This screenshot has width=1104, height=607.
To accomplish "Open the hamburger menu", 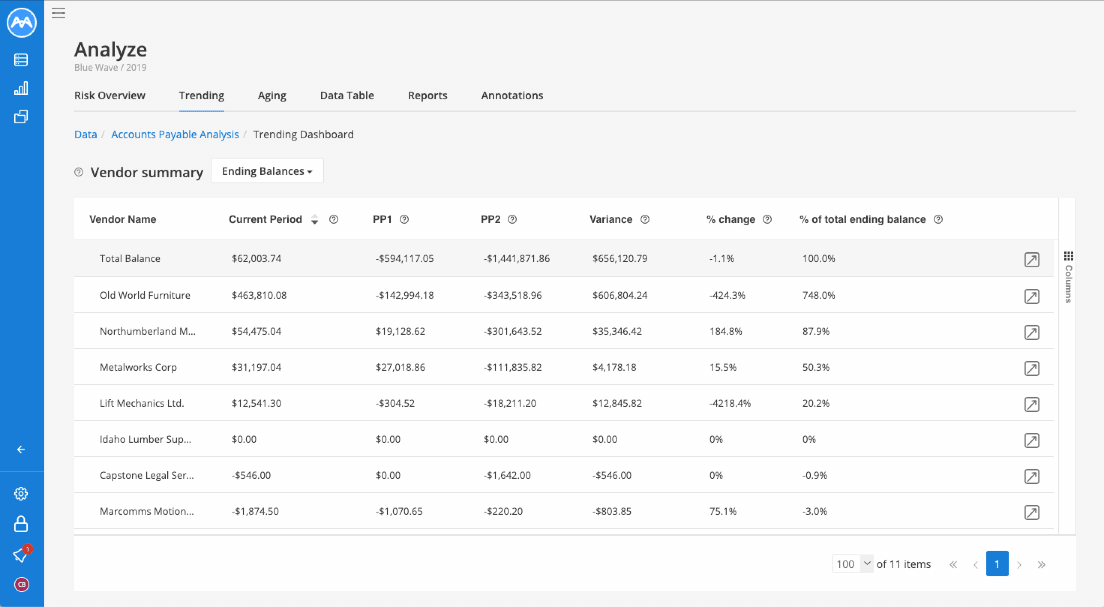I will click(x=58, y=13).
